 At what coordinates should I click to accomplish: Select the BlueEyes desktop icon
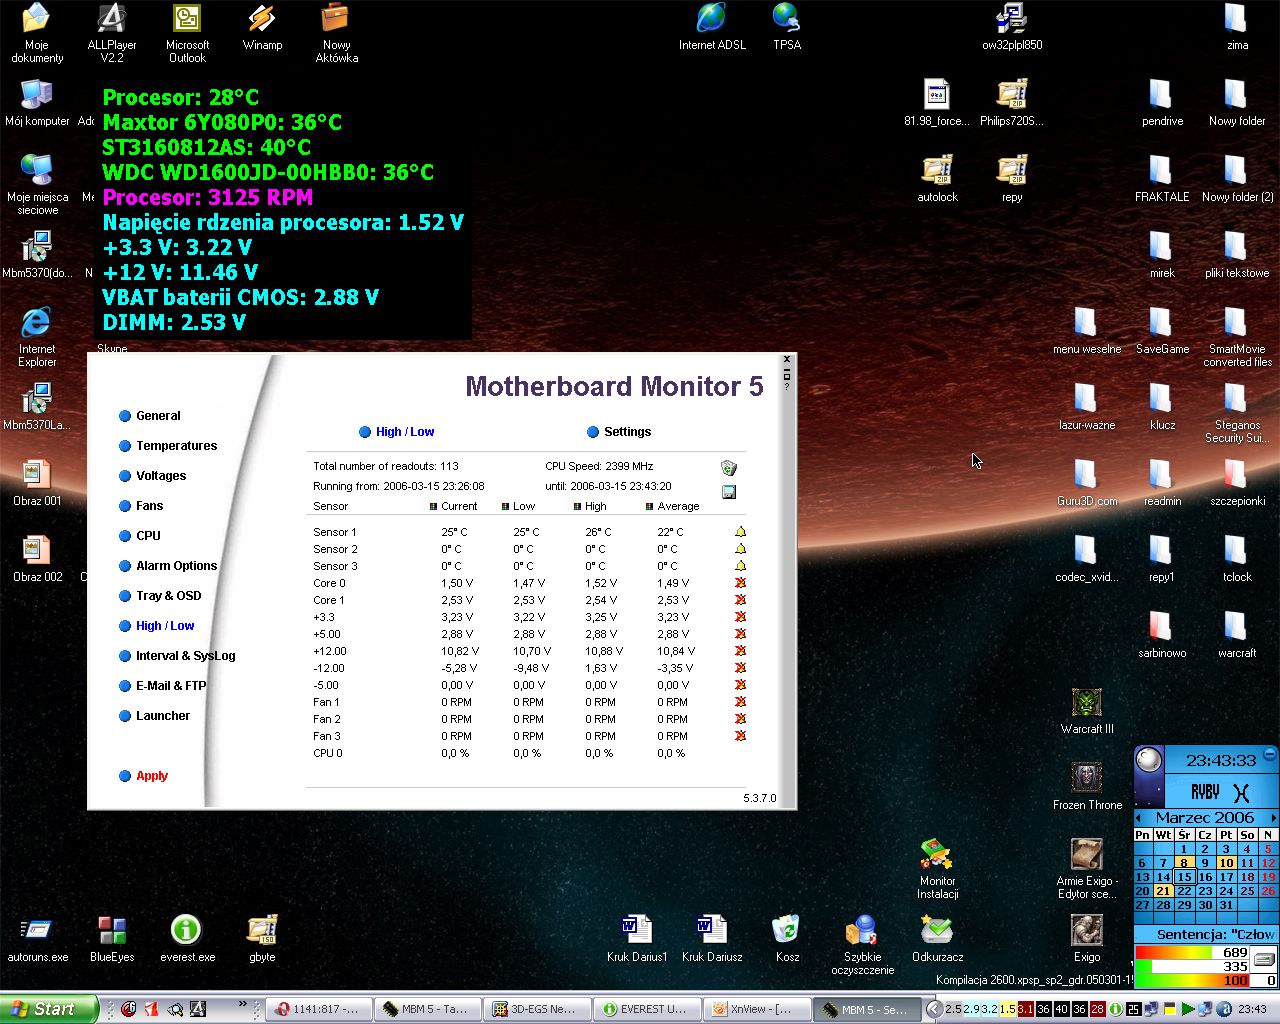[112, 931]
